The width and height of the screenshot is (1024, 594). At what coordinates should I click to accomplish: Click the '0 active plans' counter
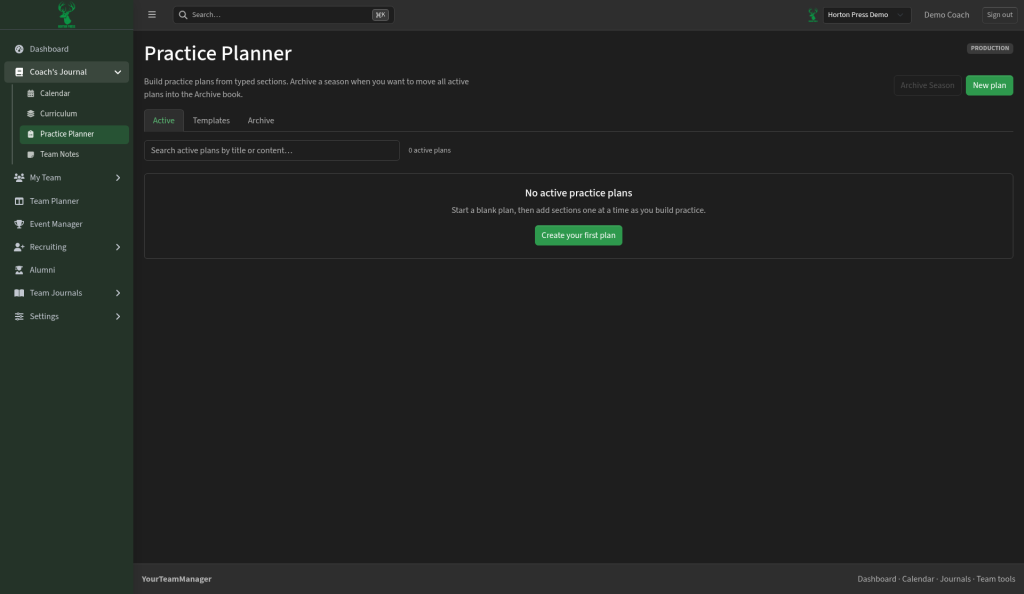click(429, 150)
